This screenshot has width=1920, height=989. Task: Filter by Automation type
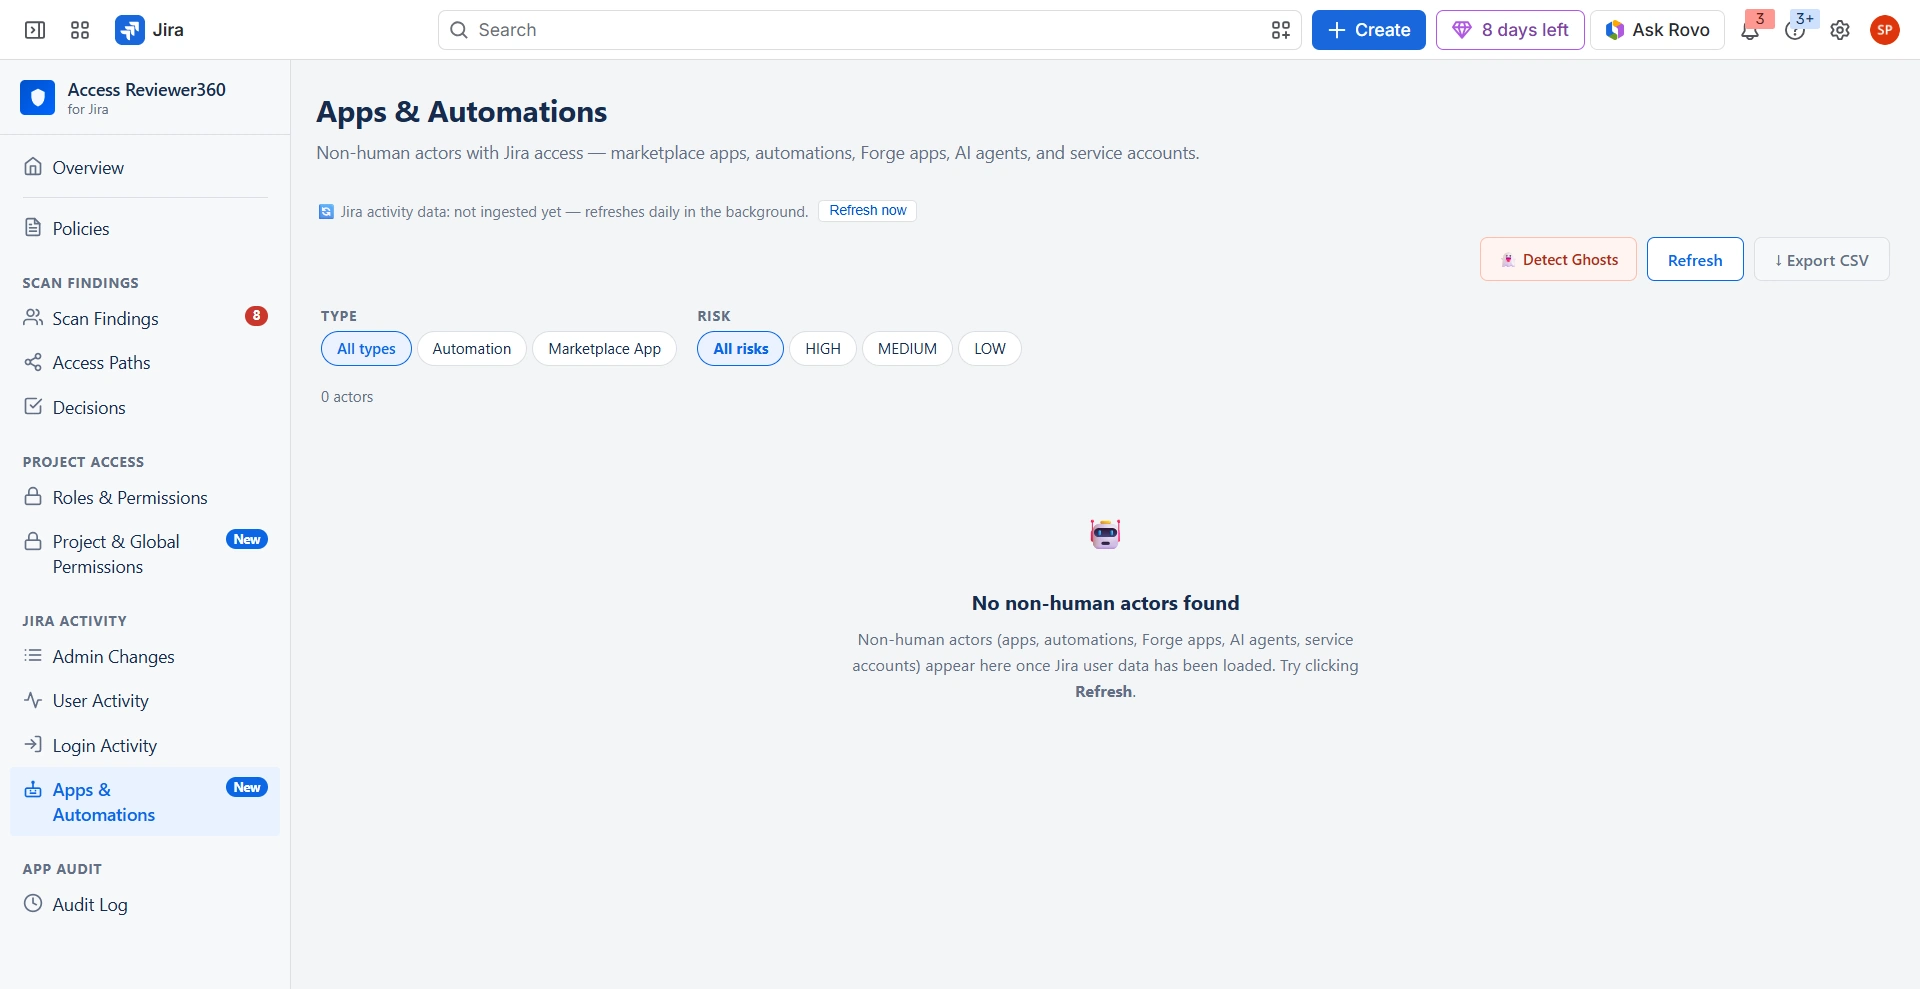tap(472, 348)
